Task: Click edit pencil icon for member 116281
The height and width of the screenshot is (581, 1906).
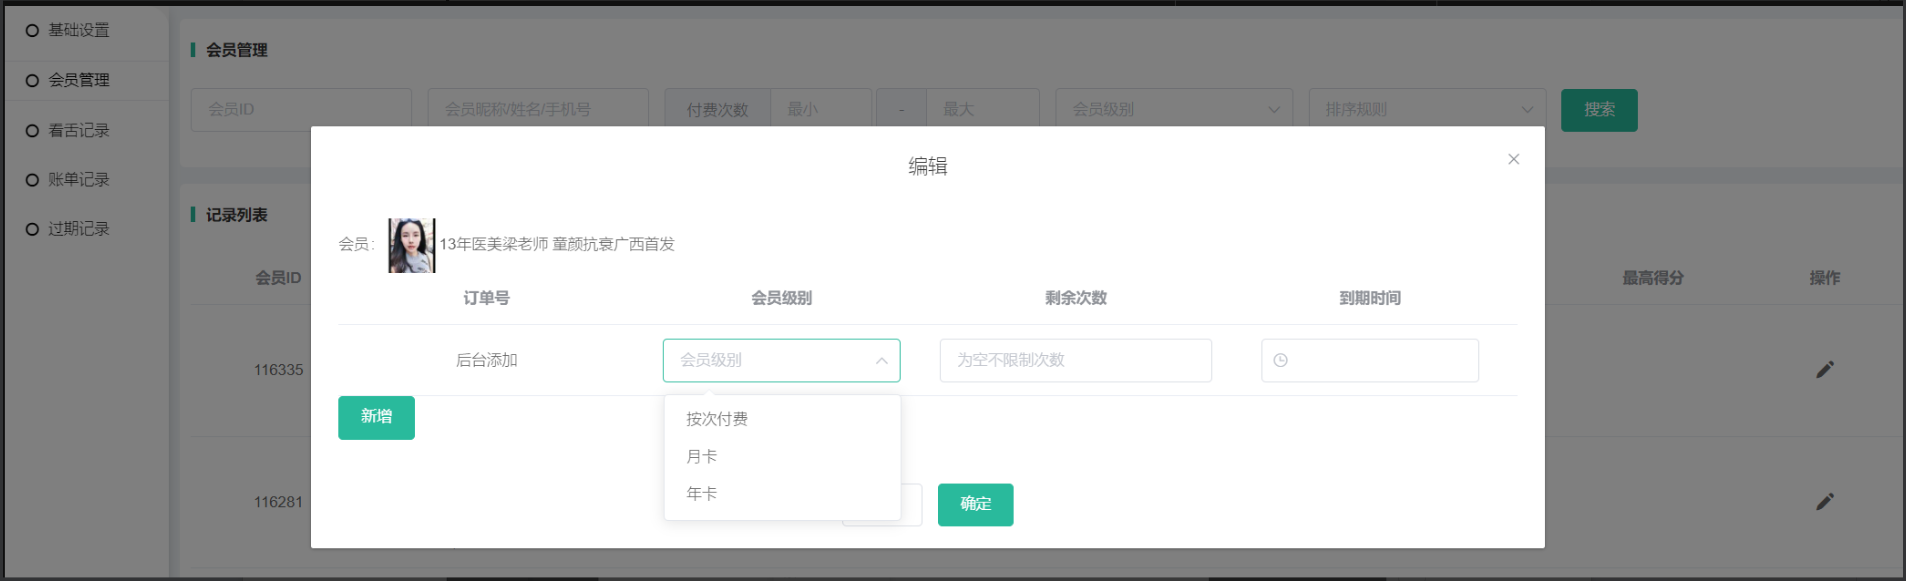Action: pos(1824,502)
